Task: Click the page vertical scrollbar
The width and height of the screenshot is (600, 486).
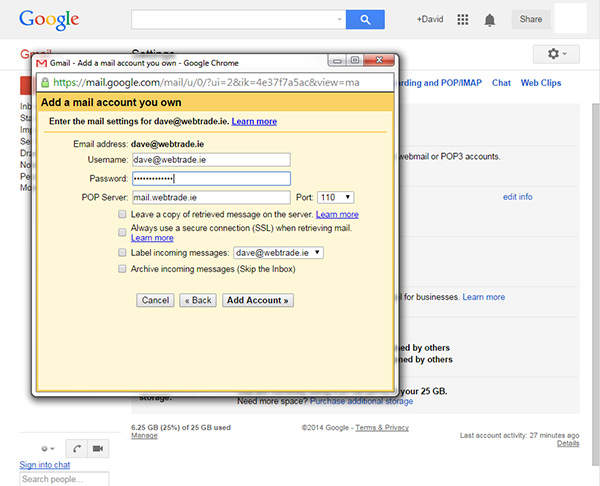Action: [596, 284]
